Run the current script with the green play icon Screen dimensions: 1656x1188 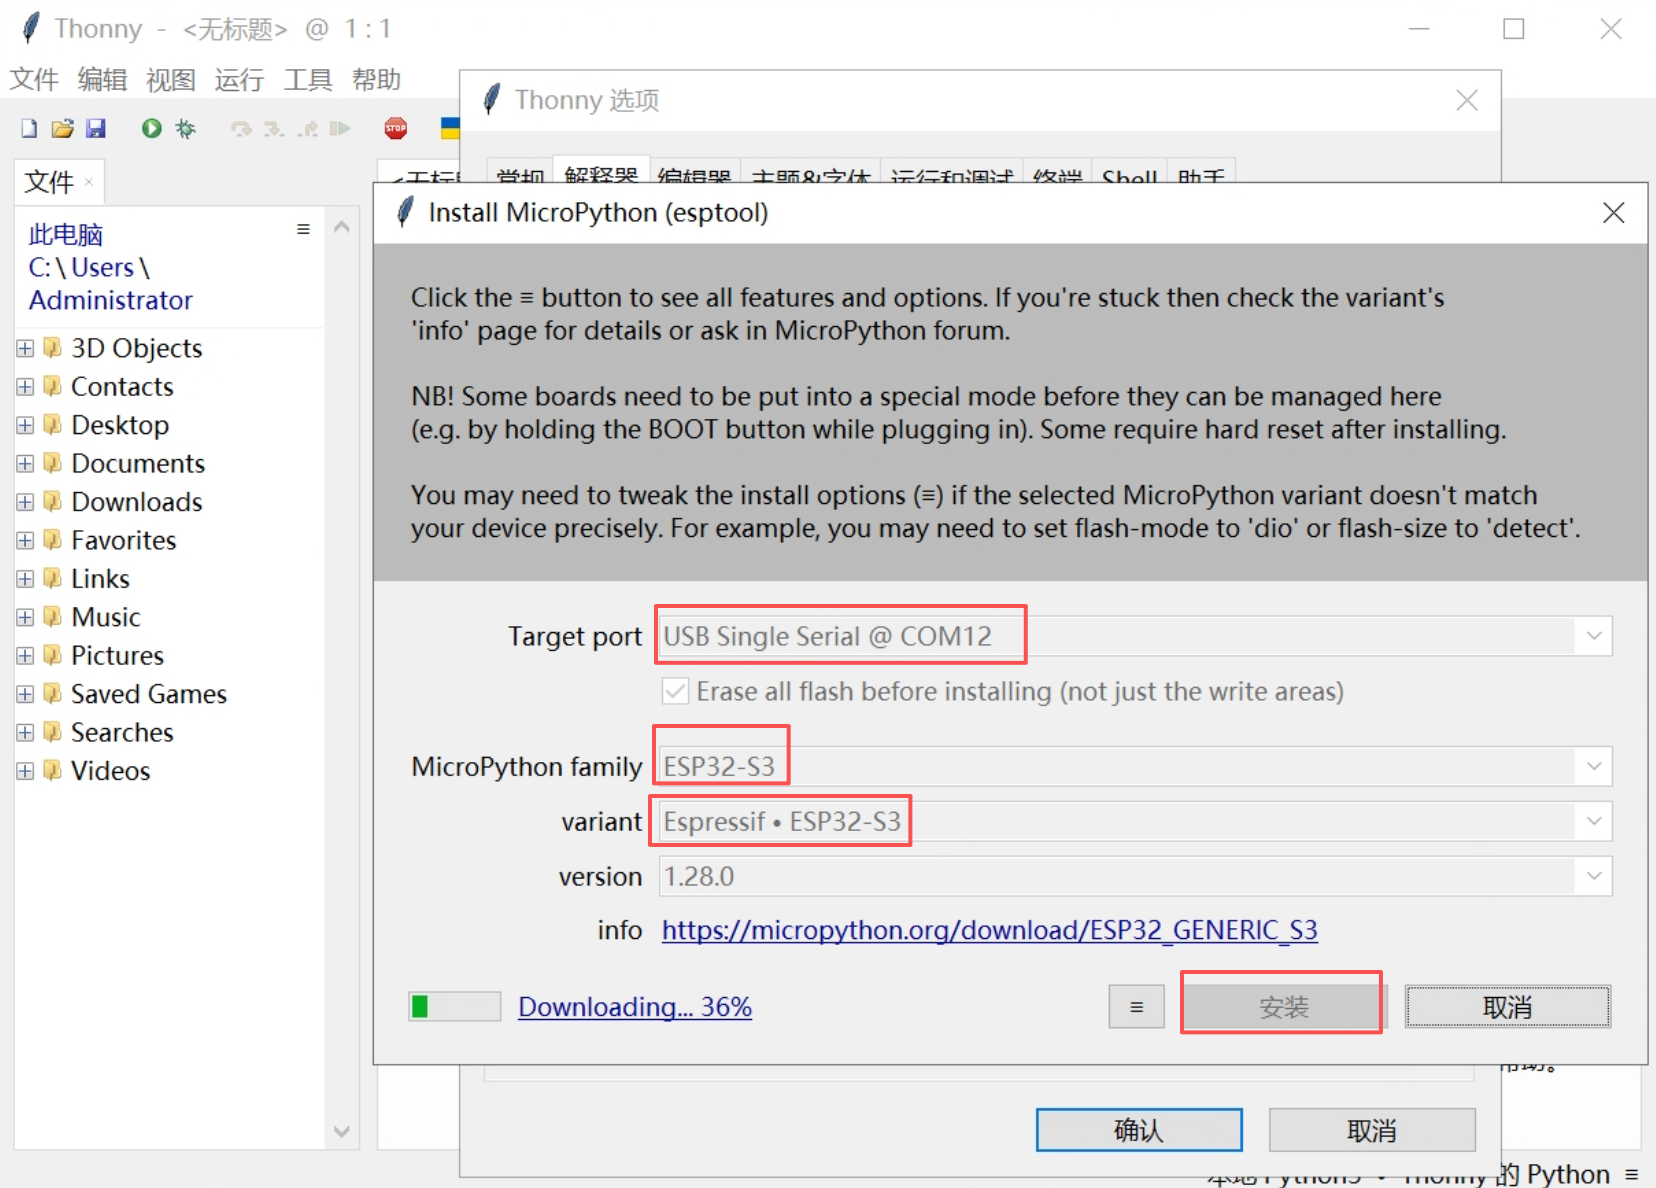151,128
